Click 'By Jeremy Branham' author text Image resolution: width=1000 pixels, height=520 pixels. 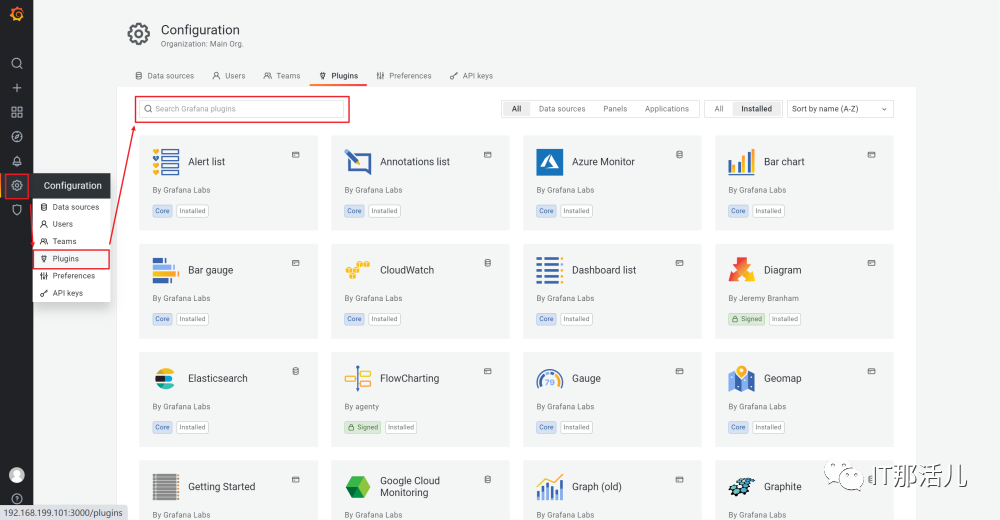tap(763, 299)
